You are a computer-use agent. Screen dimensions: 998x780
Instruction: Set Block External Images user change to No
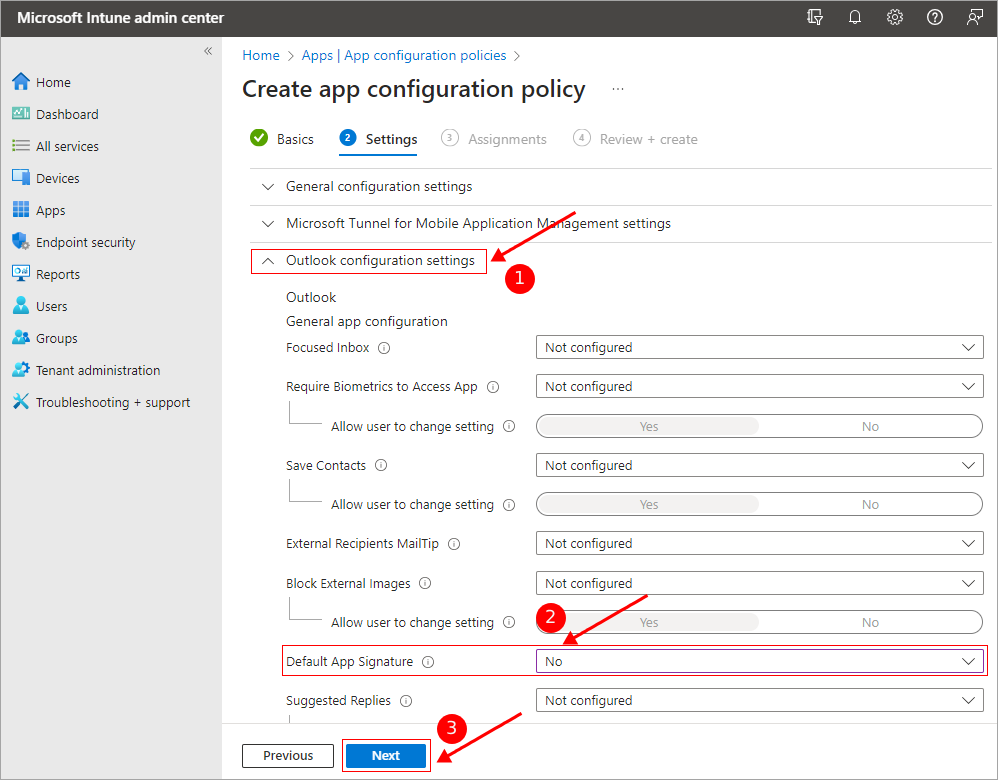[870, 622]
